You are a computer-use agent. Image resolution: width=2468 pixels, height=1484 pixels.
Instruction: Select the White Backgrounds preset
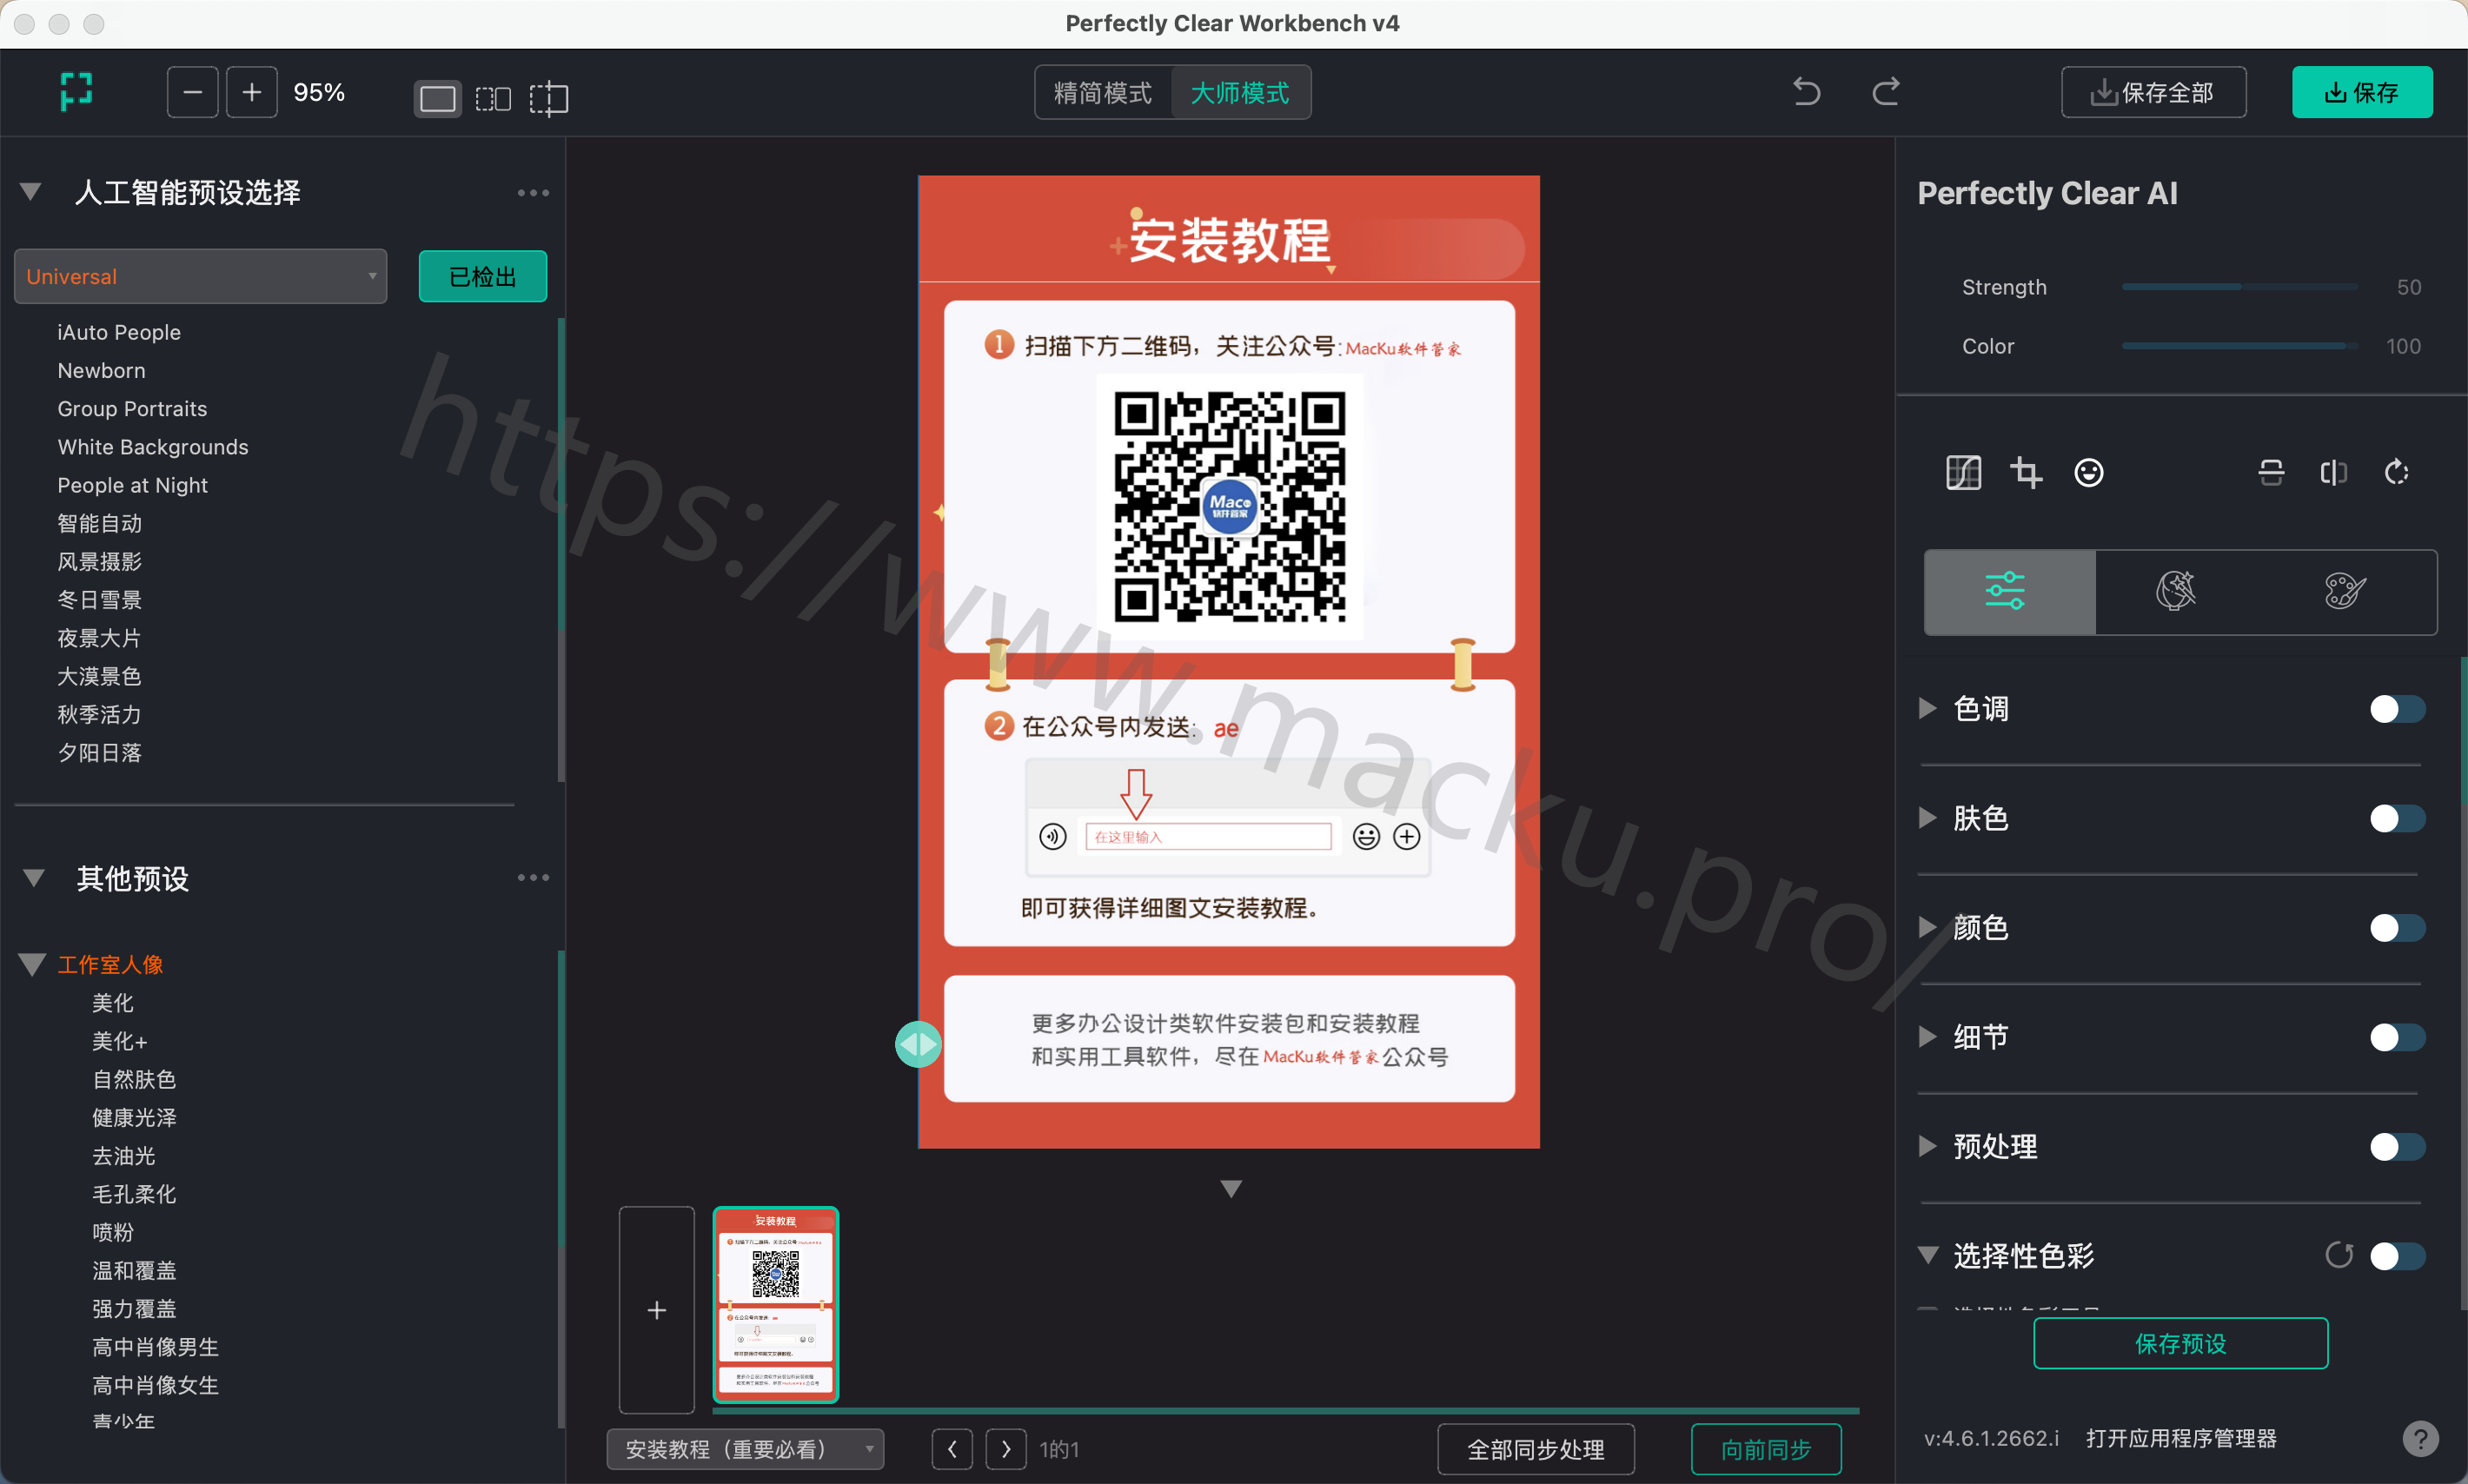153,447
